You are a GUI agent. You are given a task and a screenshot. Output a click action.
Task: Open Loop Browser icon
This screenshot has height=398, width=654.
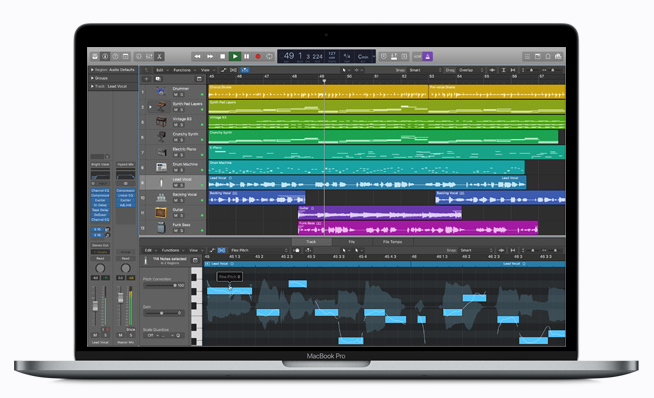pos(548,56)
